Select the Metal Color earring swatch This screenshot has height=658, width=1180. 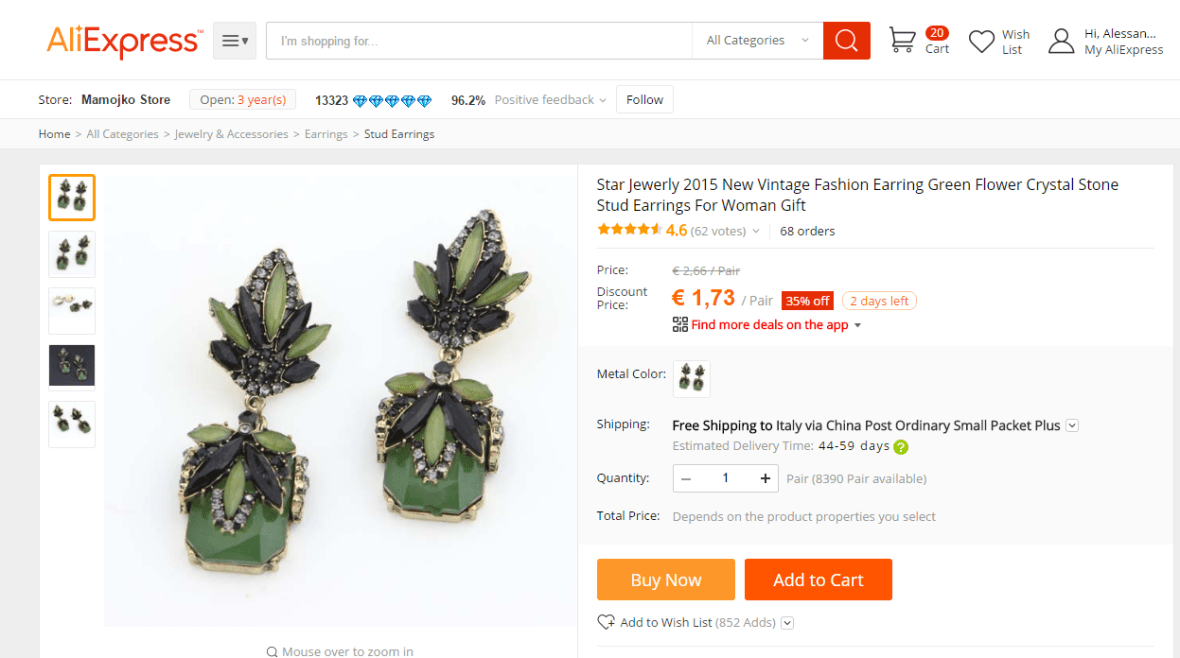(x=692, y=379)
